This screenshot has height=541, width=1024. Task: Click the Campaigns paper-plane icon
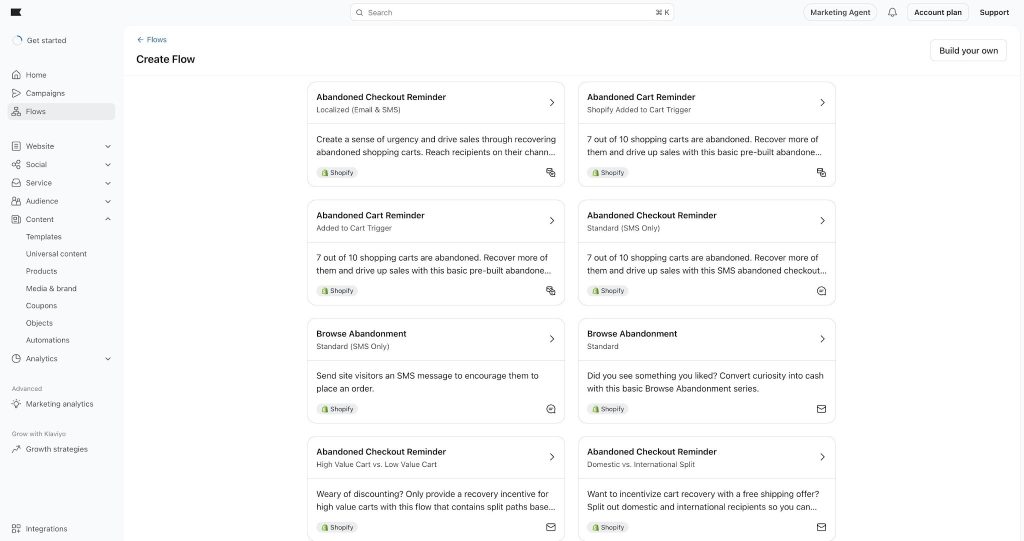(x=16, y=93)
